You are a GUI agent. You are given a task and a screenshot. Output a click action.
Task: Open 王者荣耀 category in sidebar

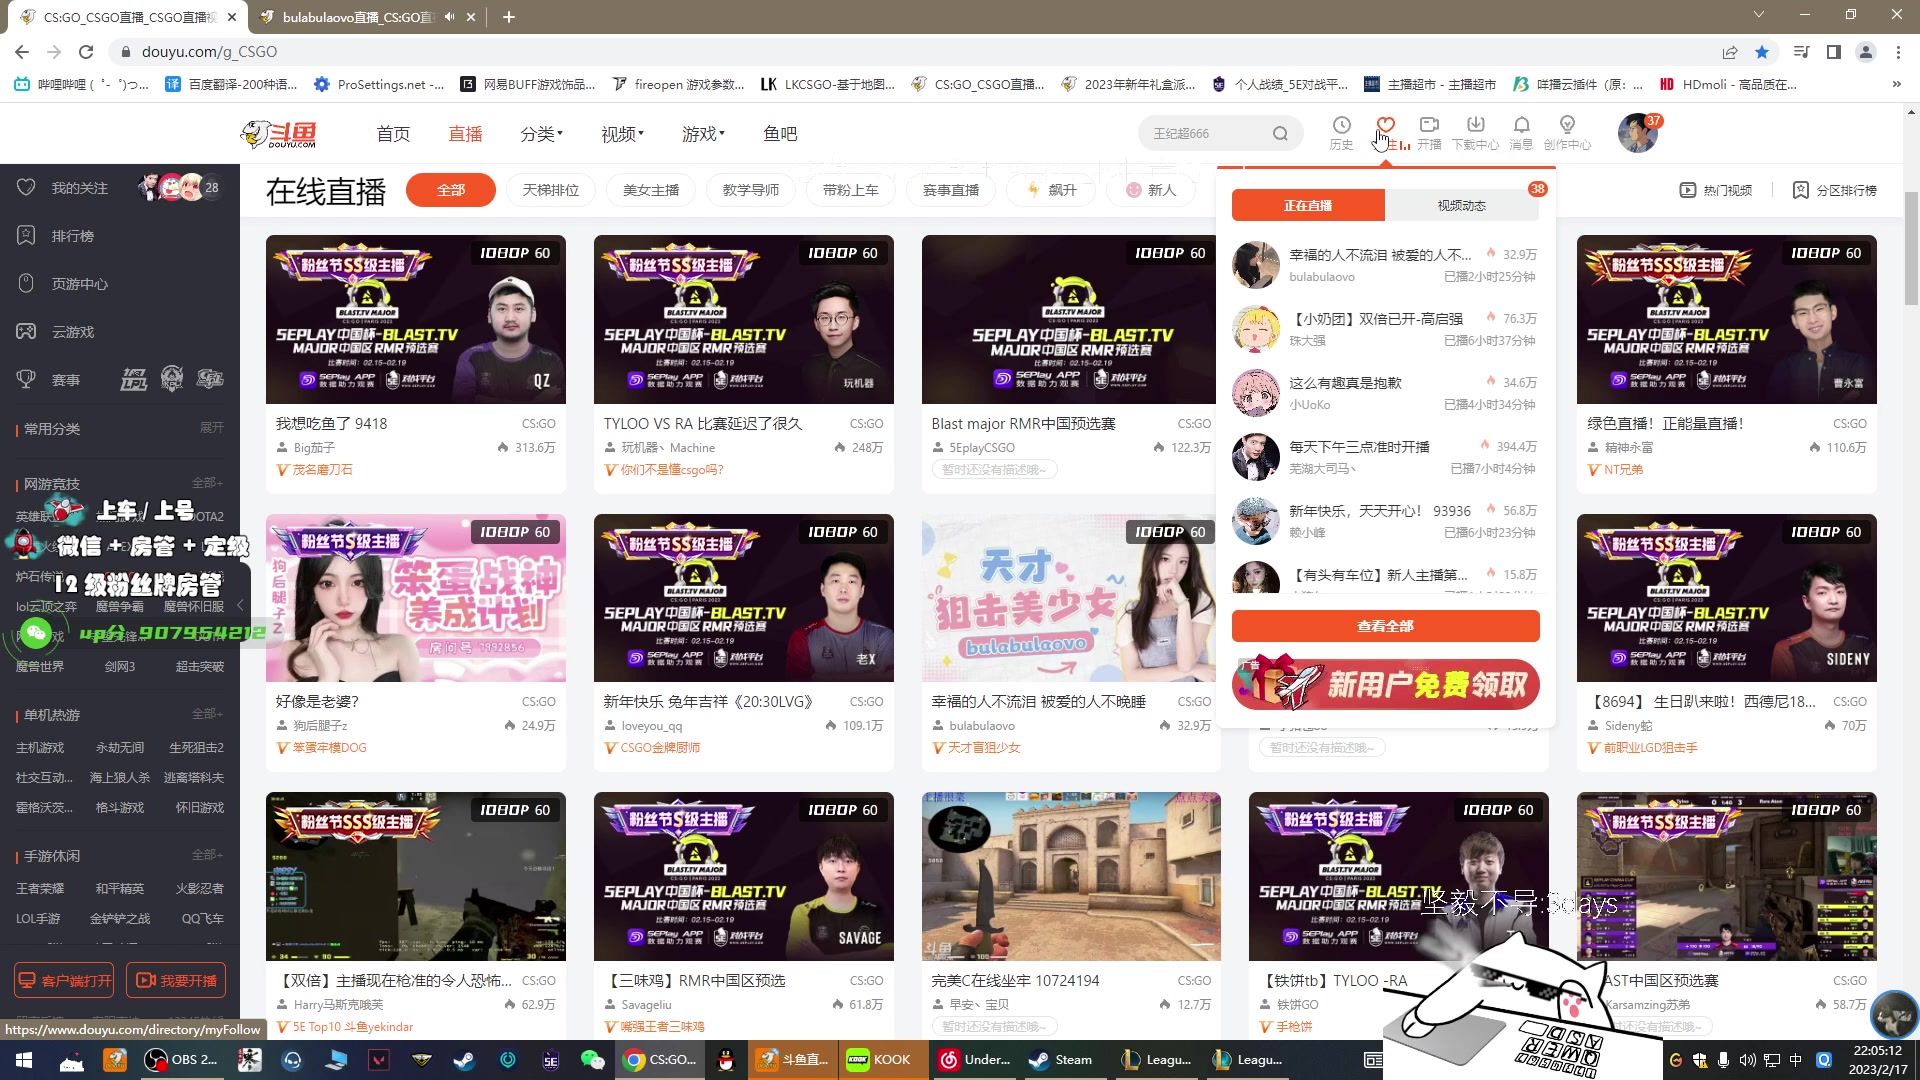[40, 889]
